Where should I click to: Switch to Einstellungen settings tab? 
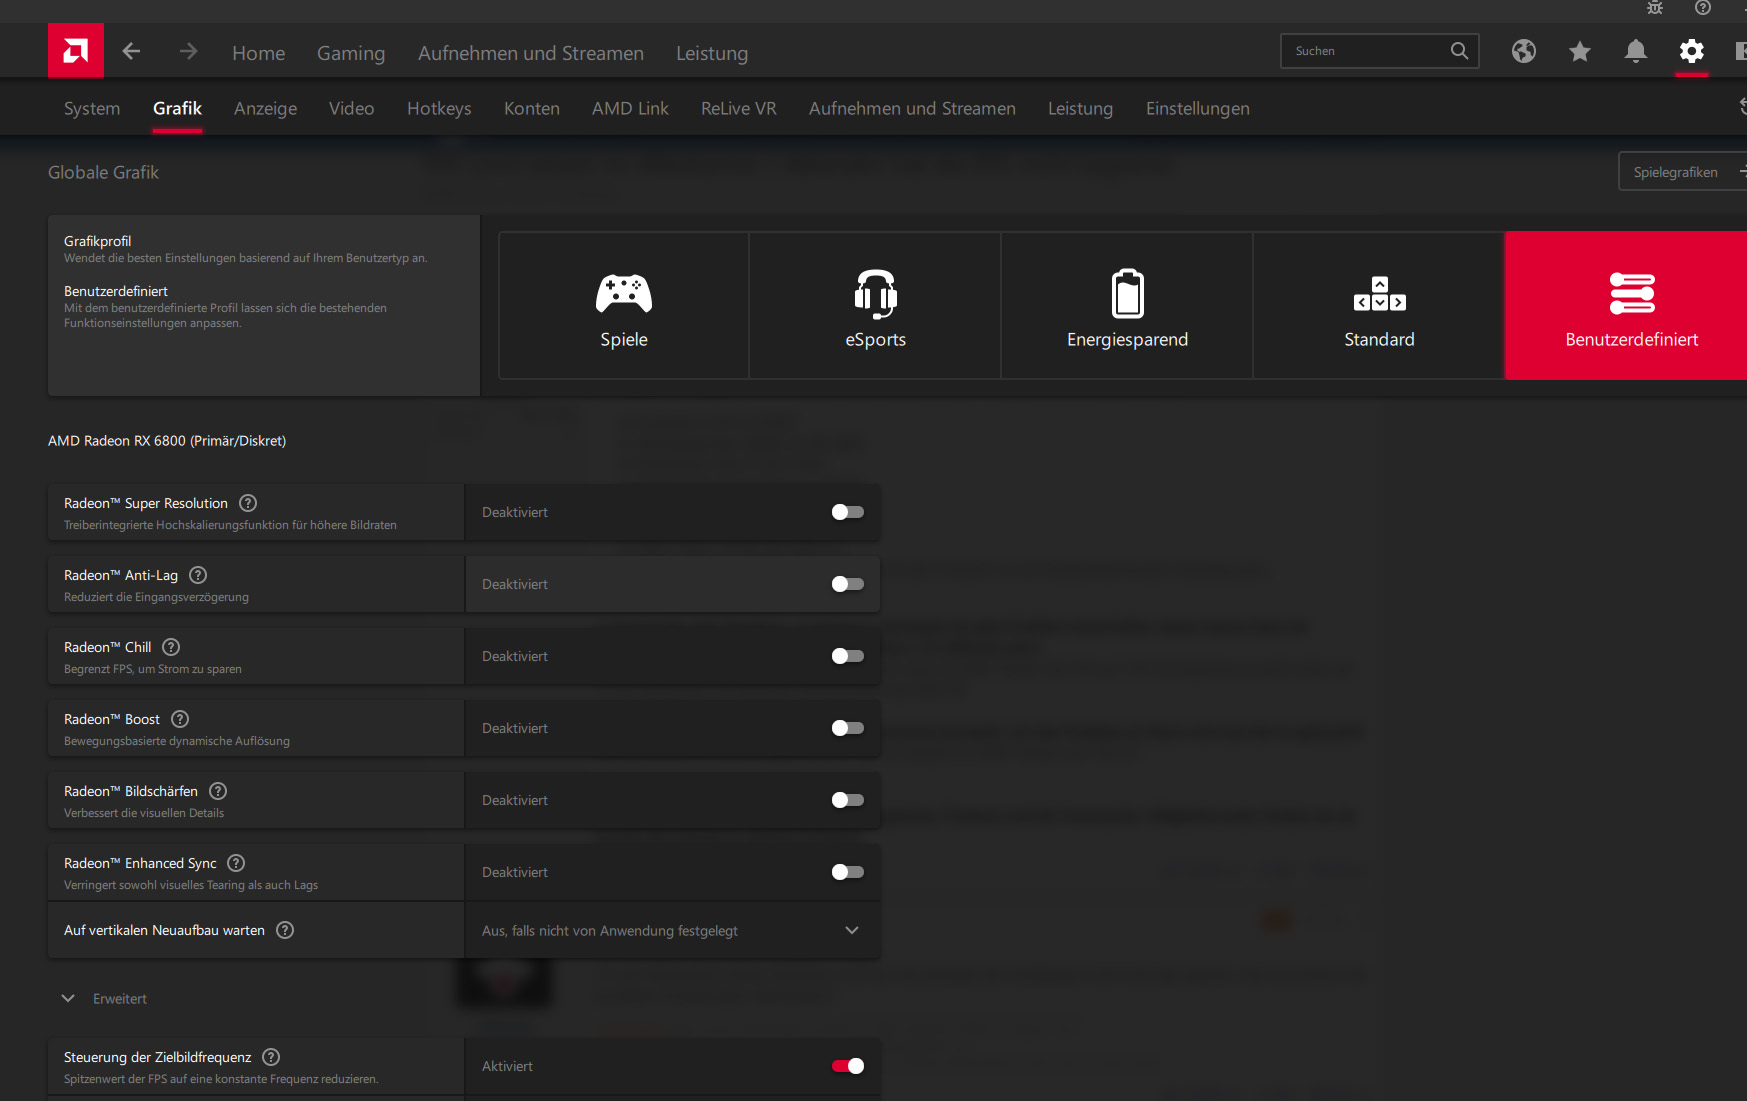click(x=1198, y=108)
